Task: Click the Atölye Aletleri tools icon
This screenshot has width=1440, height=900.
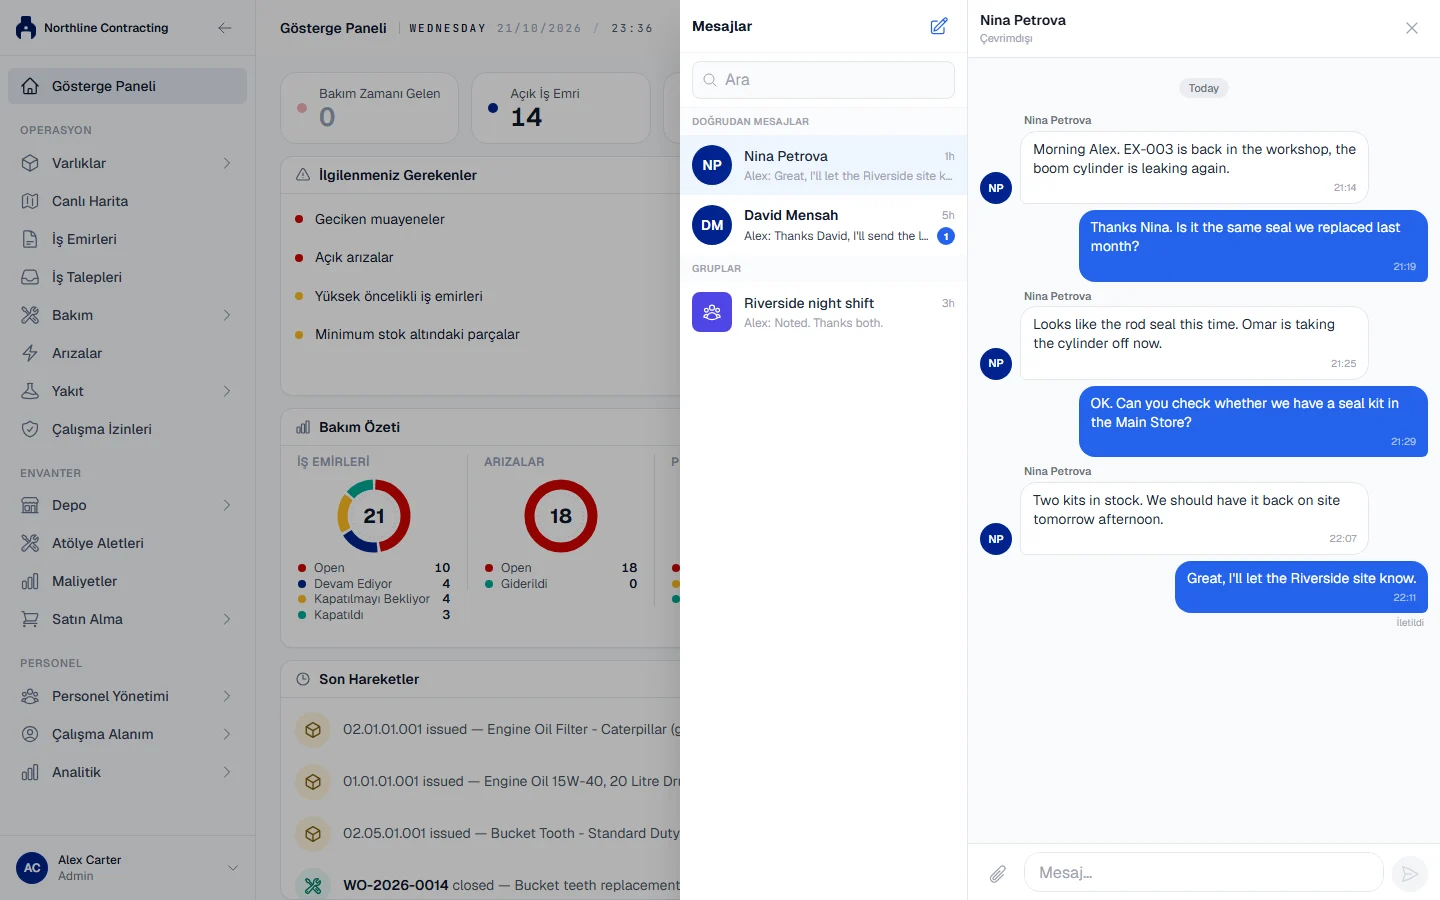Action: [x=30, y=543]
